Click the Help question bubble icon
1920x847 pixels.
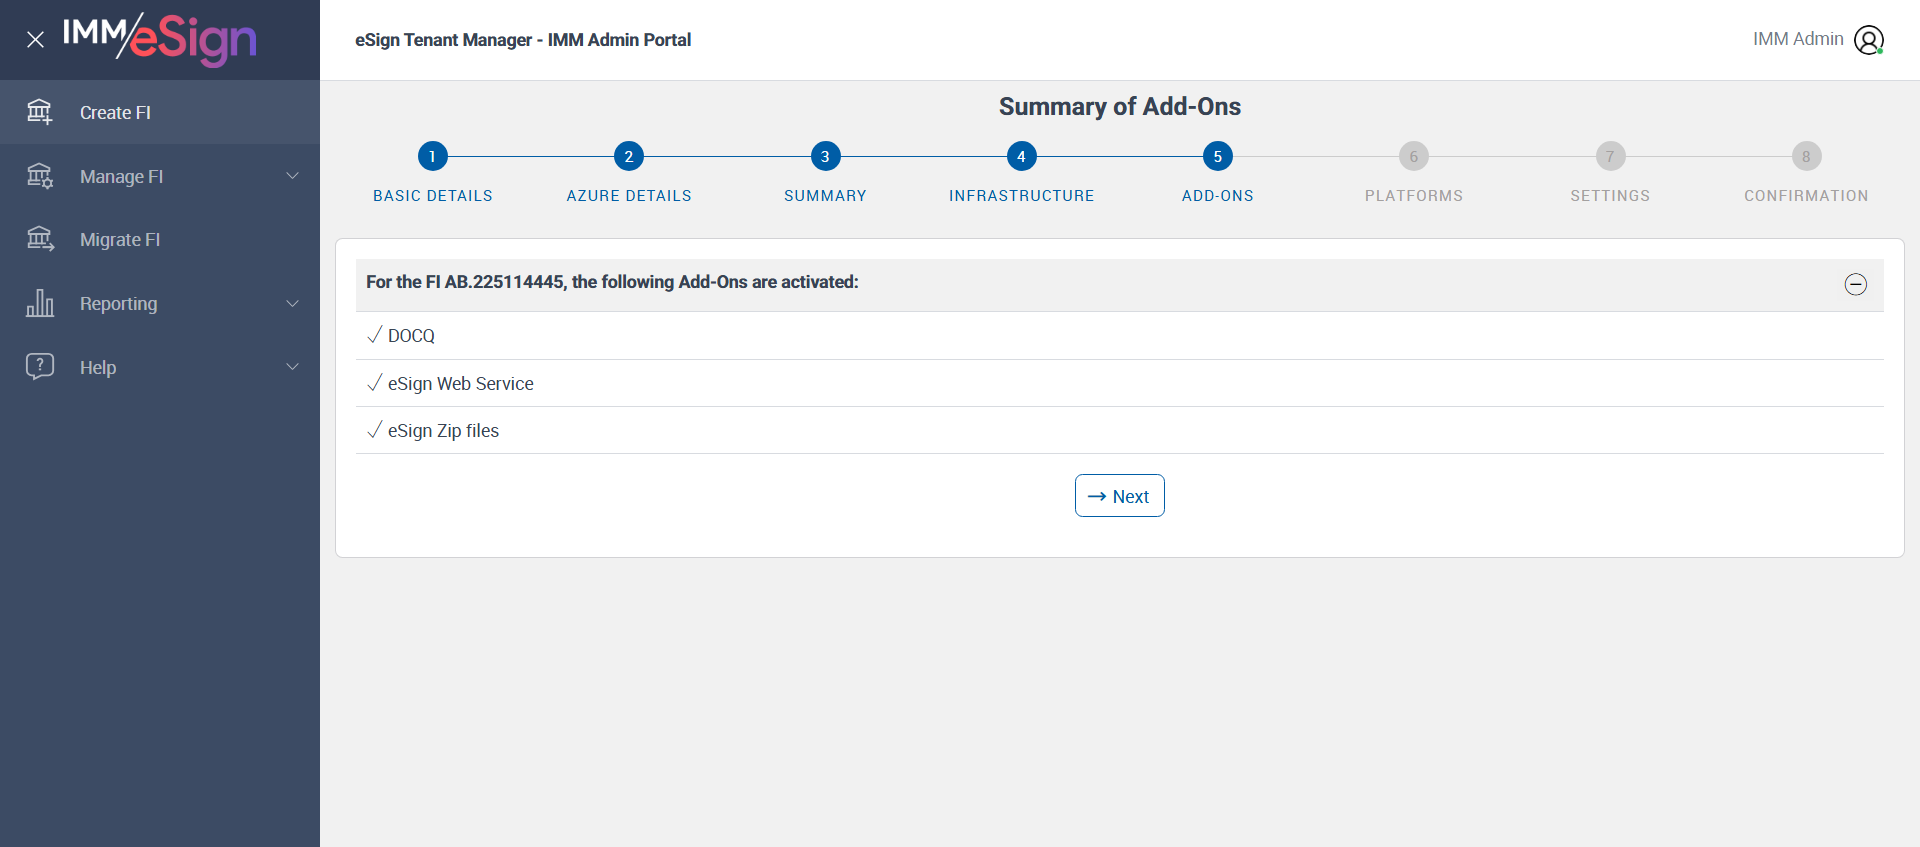pyautogui.click(x=40, y=366)
